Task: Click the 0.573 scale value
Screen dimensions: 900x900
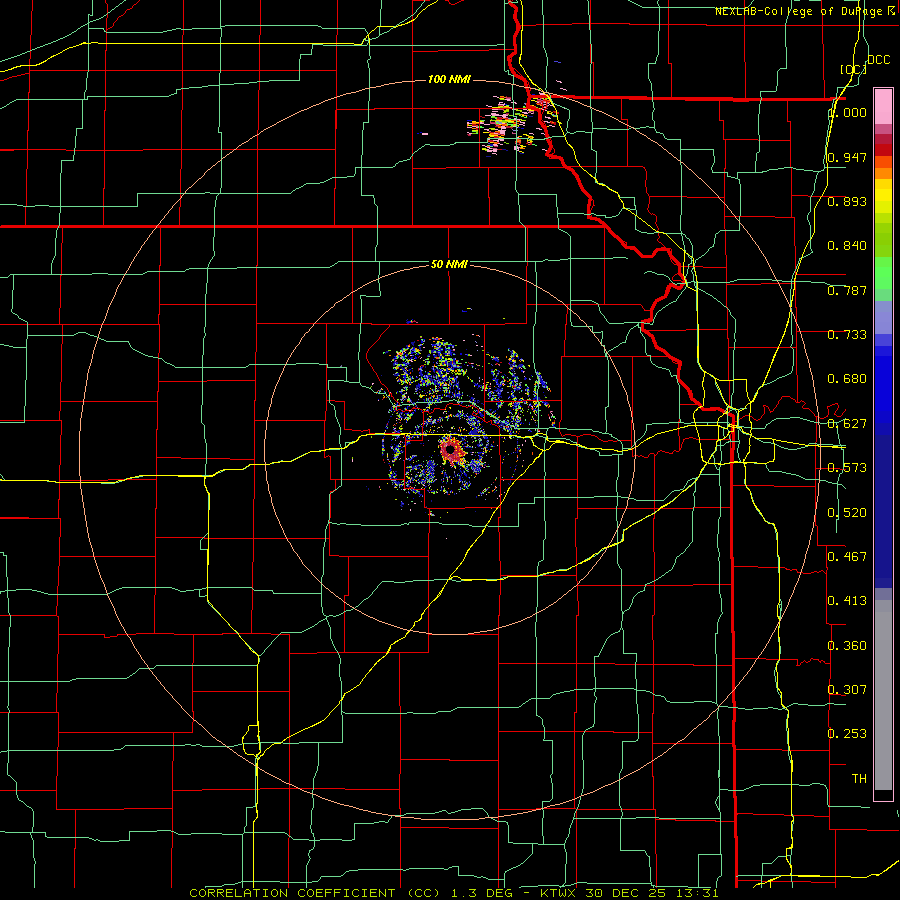Action: coord(847,468)
